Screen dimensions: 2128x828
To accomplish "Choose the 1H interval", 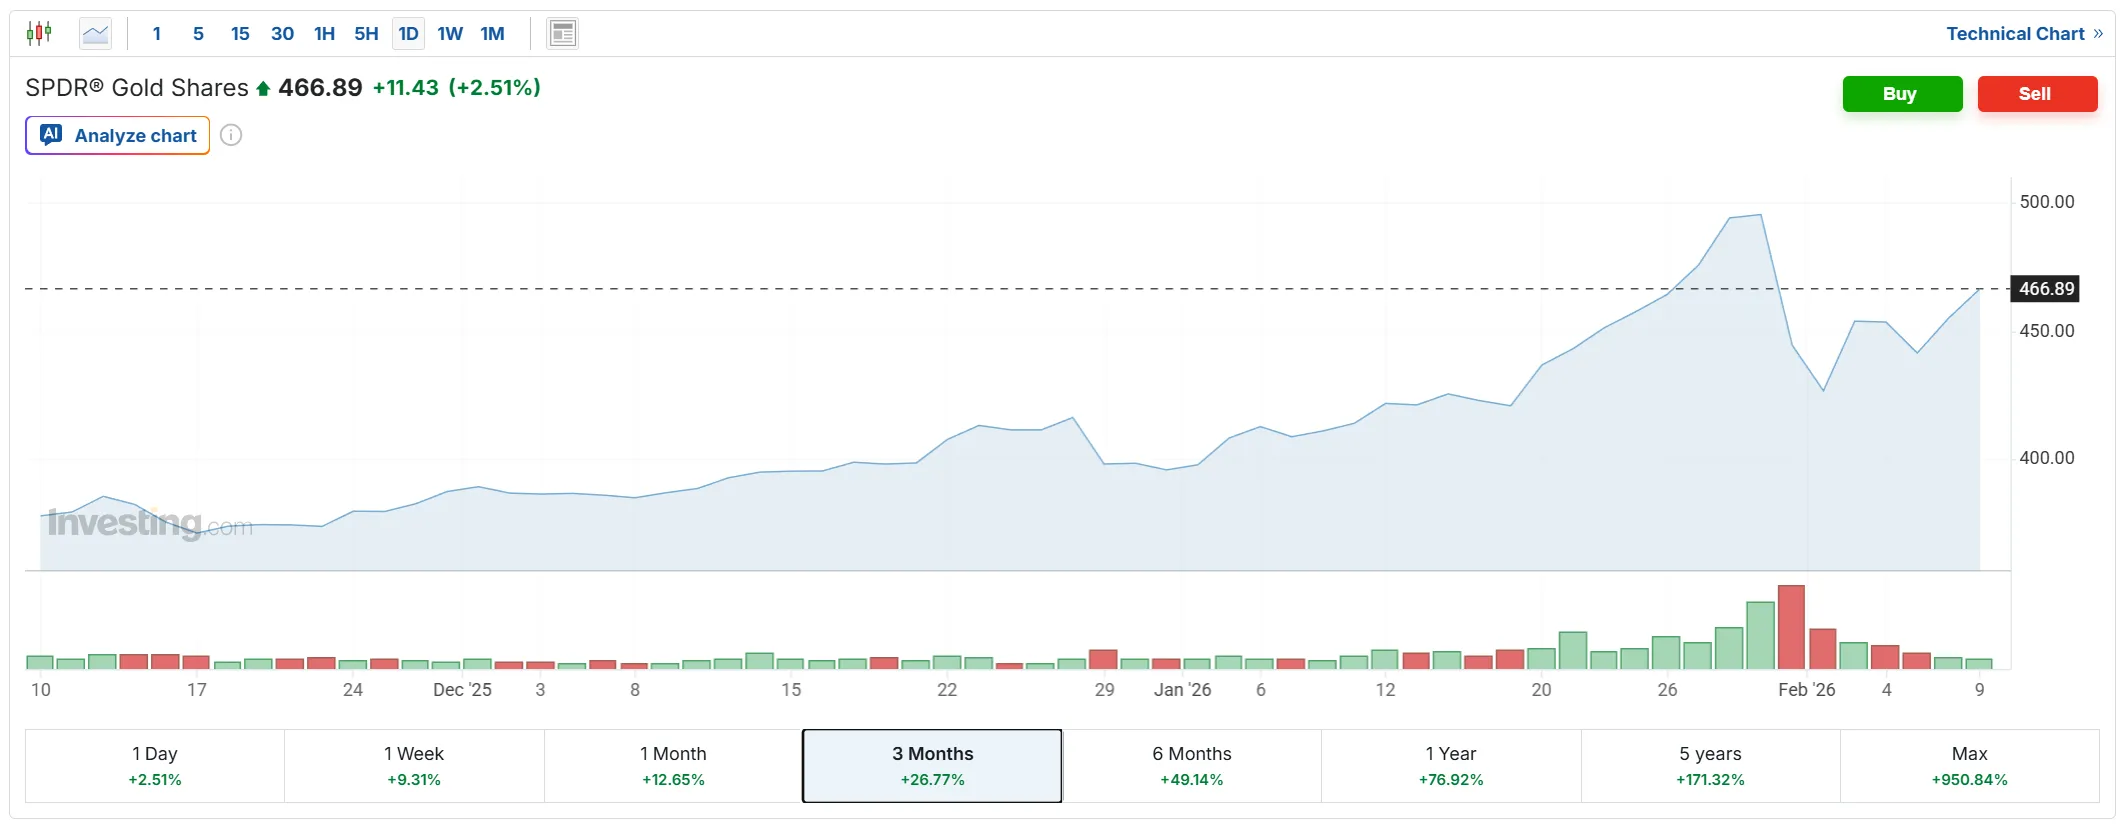I will point(324,34).
